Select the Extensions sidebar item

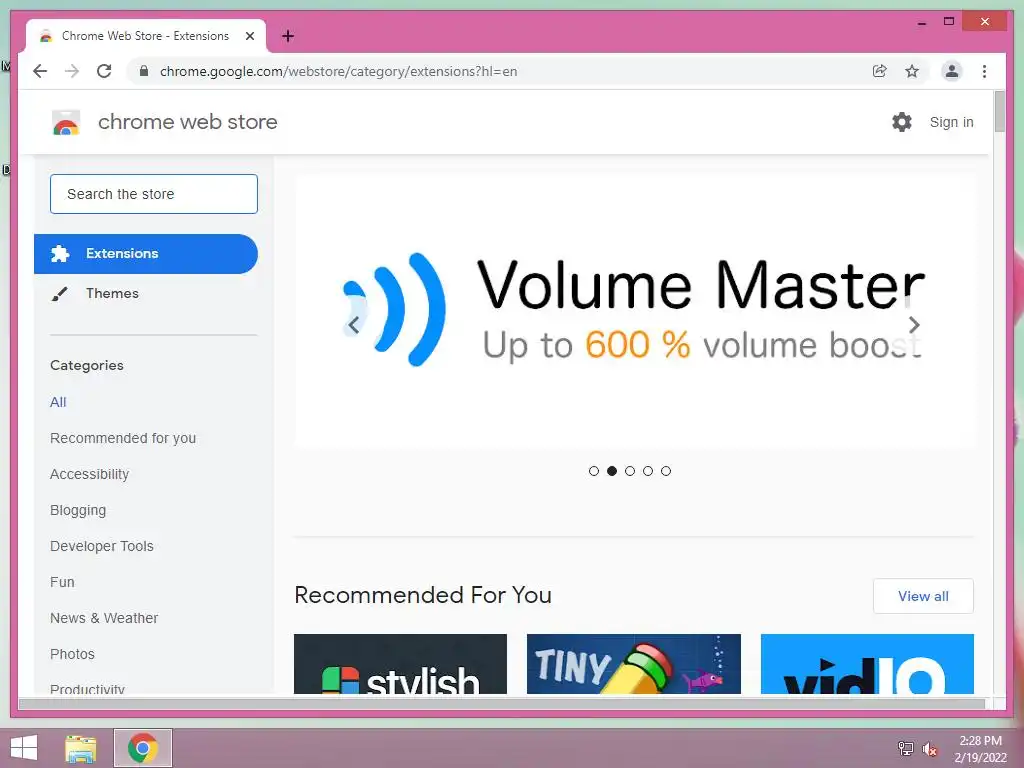pyautogui.click(x=146, y=253)
